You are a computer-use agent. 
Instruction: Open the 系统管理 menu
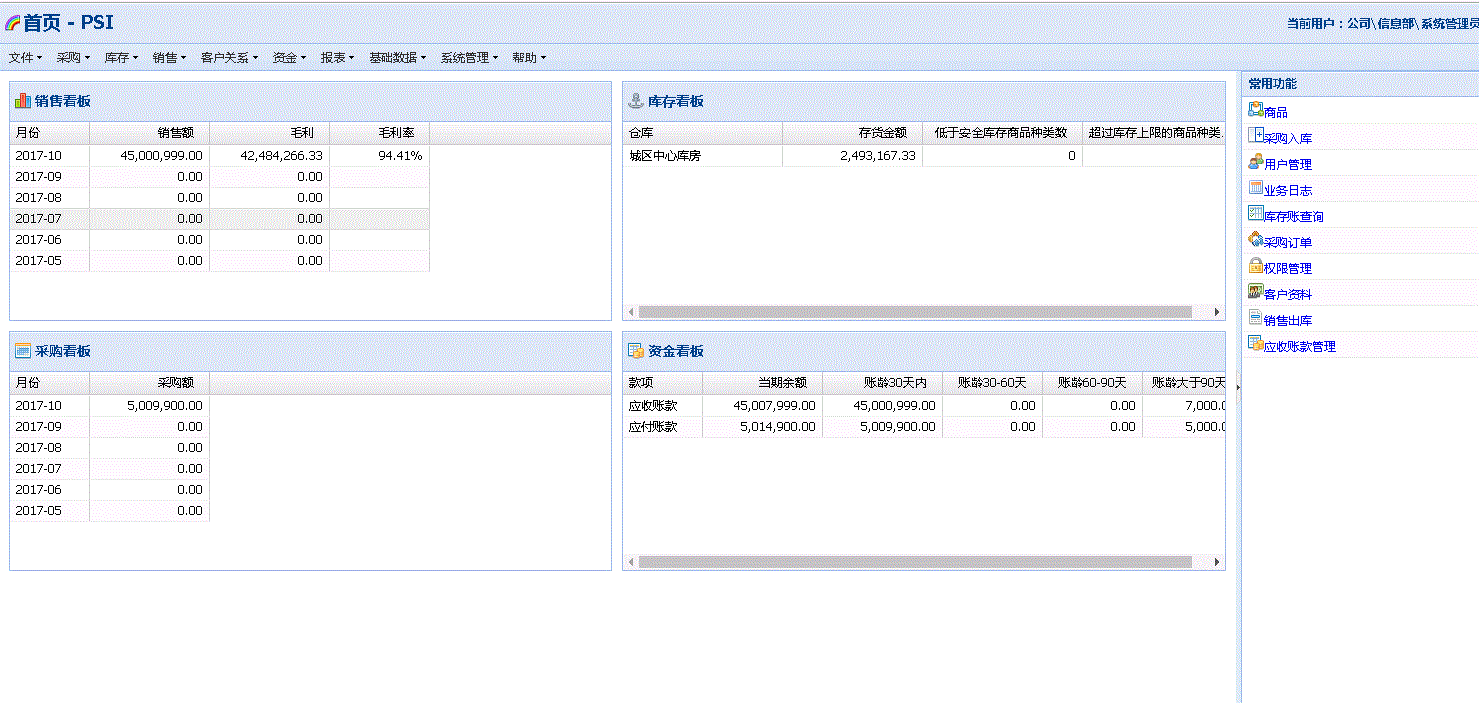(469, 58)
